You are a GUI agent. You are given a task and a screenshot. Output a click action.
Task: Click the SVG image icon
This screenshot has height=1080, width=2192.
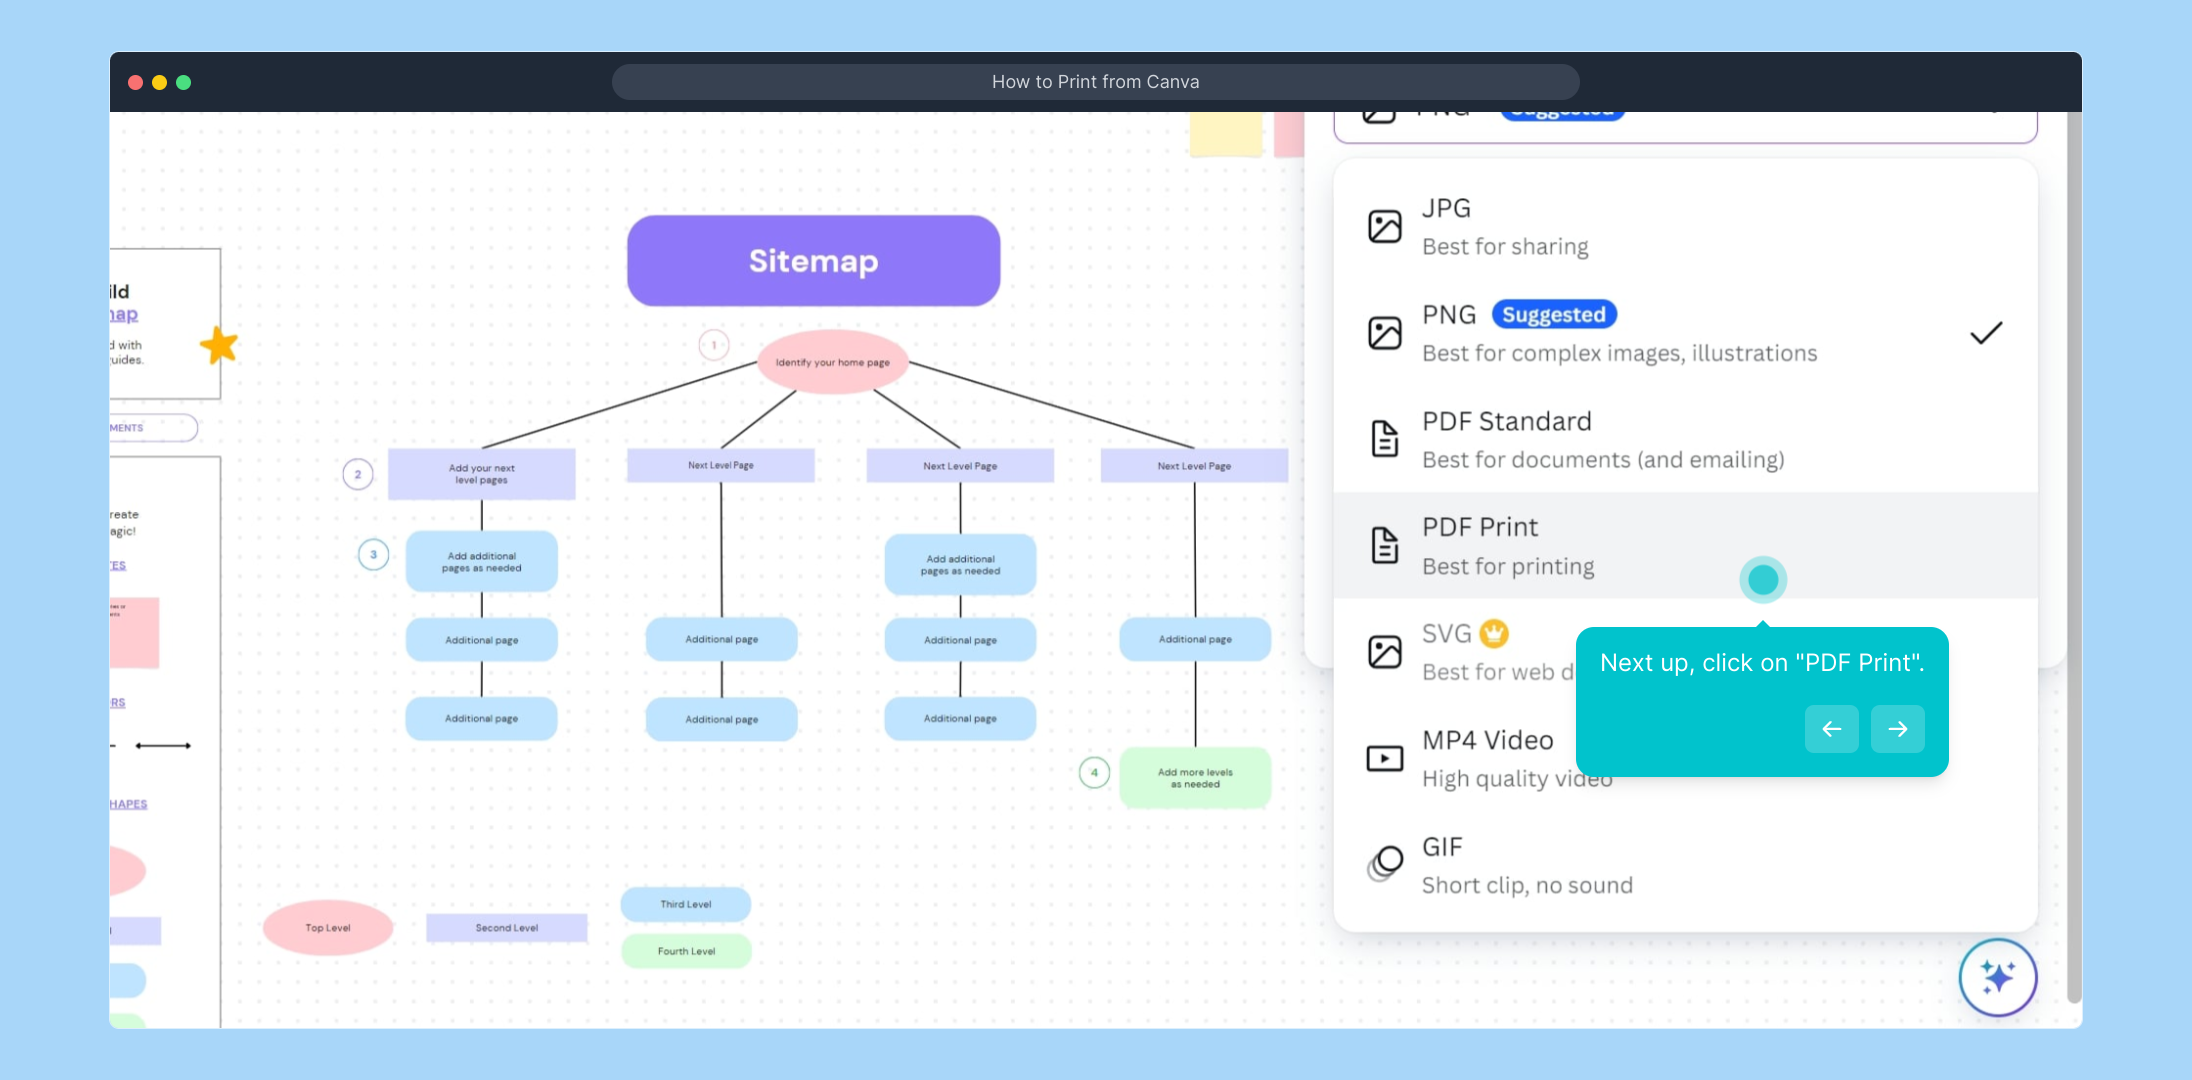(x=1384, y=652)
